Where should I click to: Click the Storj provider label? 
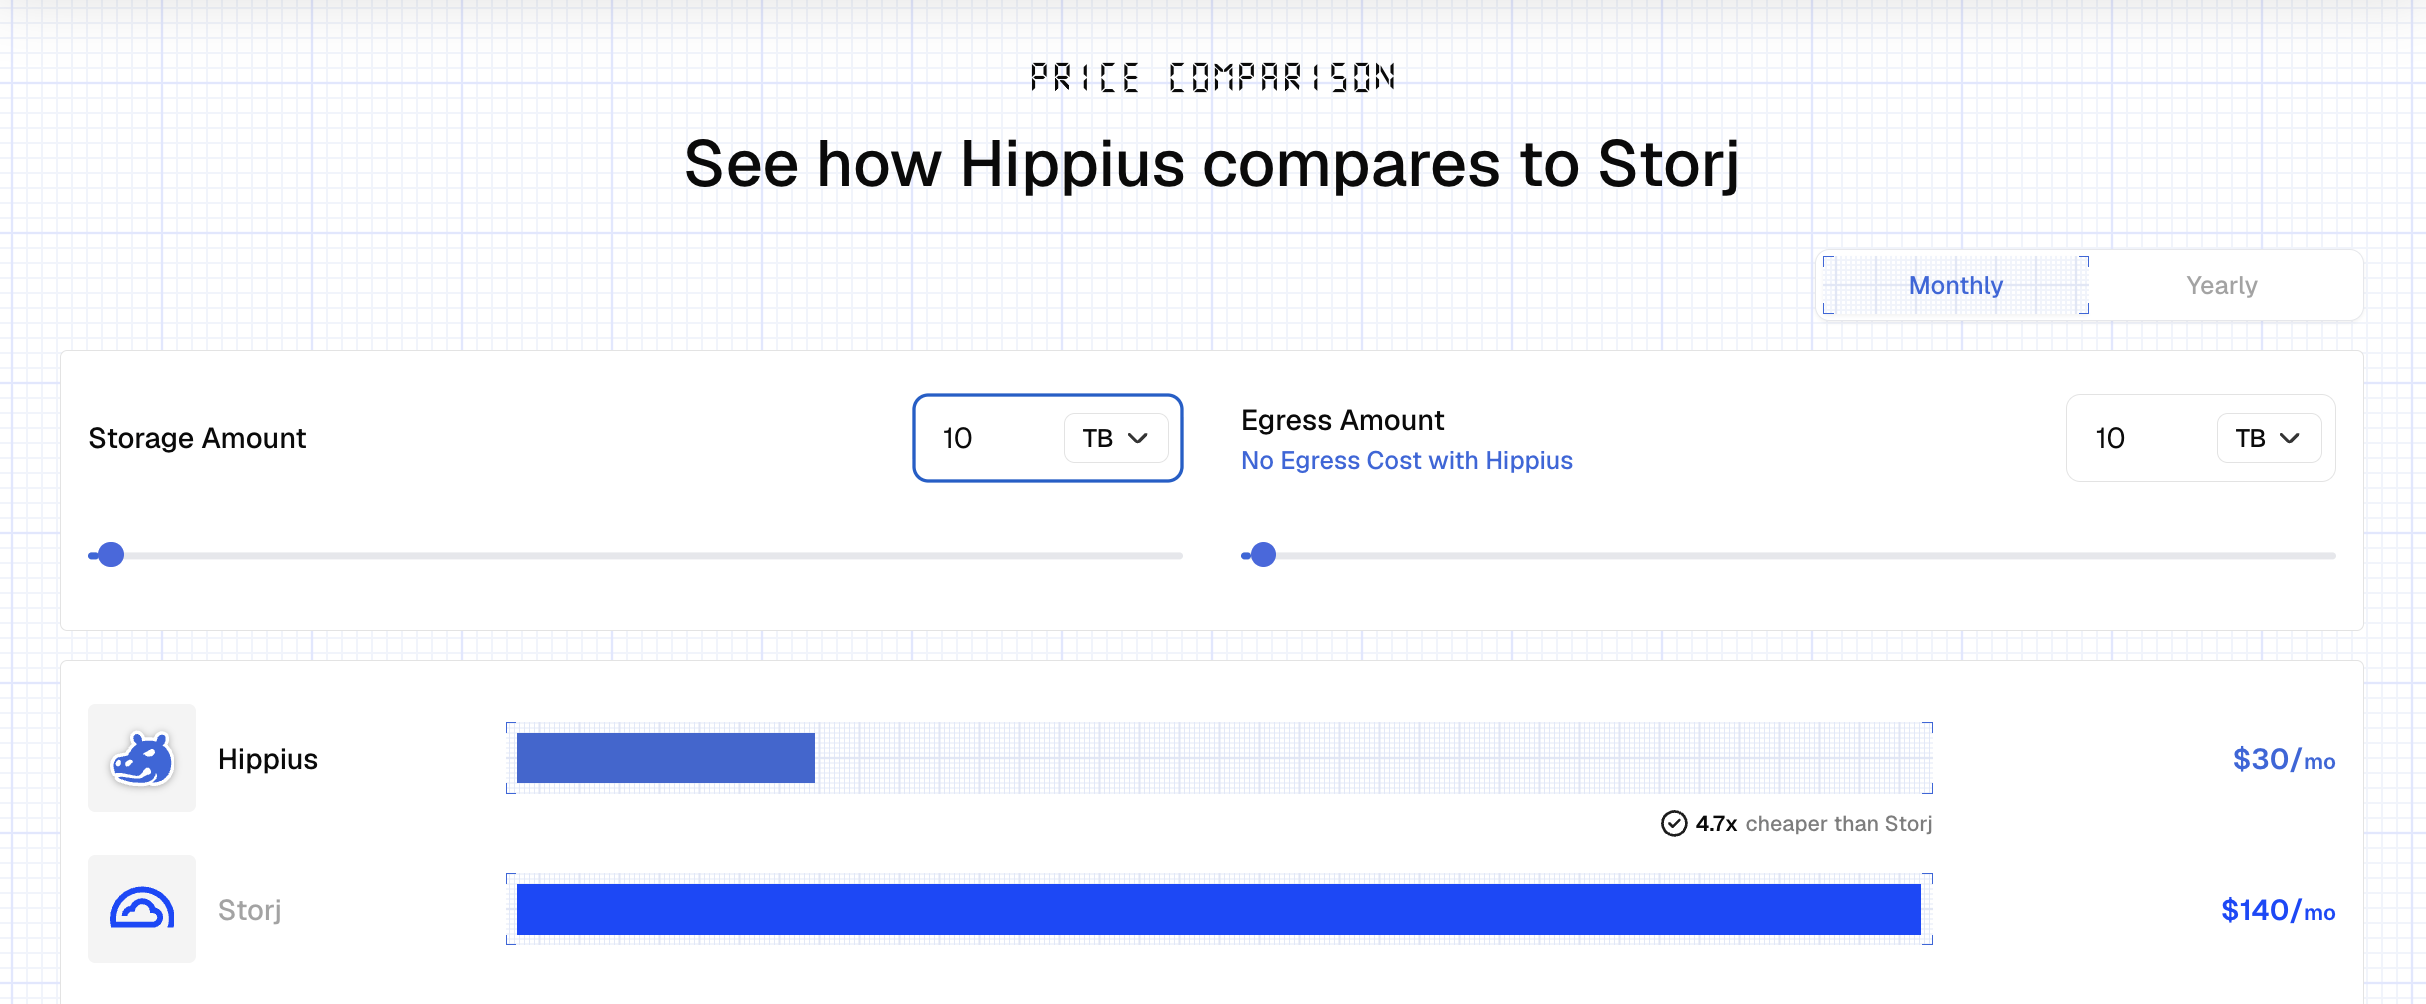250,910
